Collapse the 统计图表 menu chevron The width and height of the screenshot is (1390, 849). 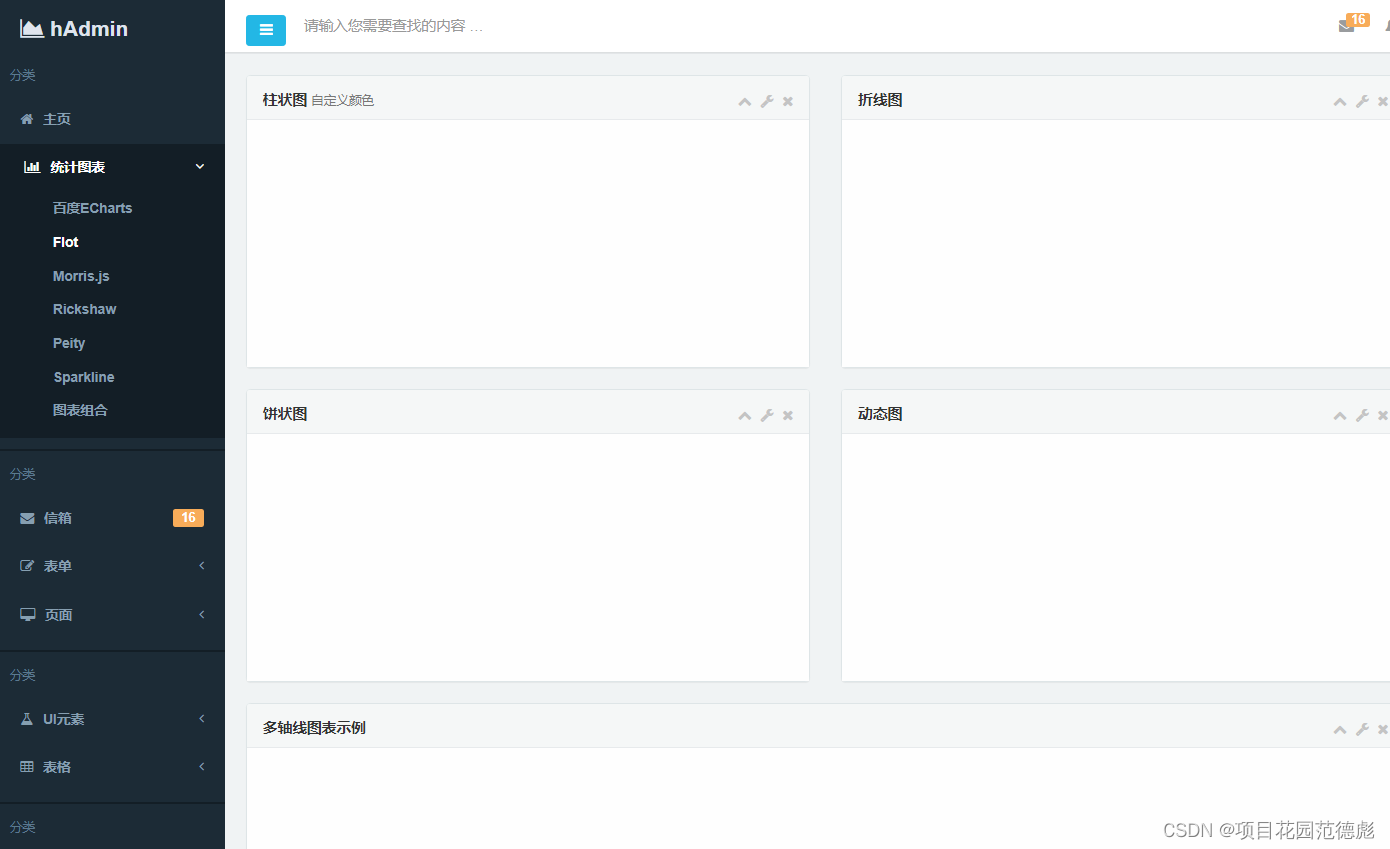point(200,167)
